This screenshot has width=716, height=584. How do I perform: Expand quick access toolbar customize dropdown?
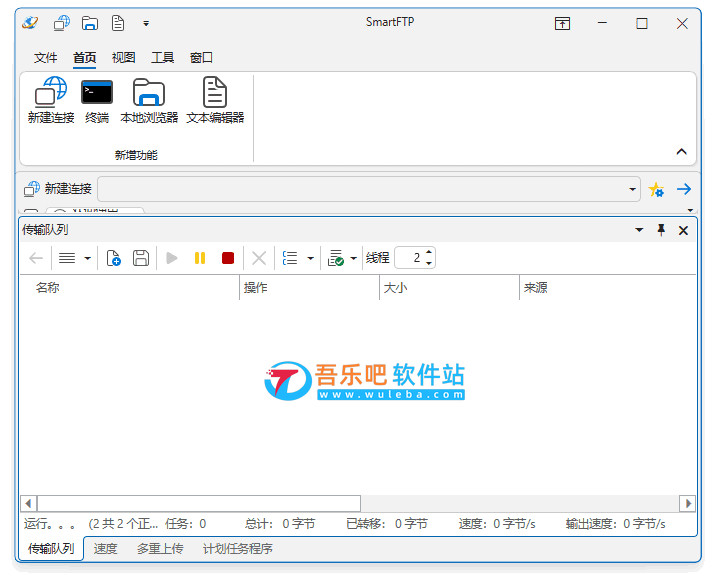146,23
